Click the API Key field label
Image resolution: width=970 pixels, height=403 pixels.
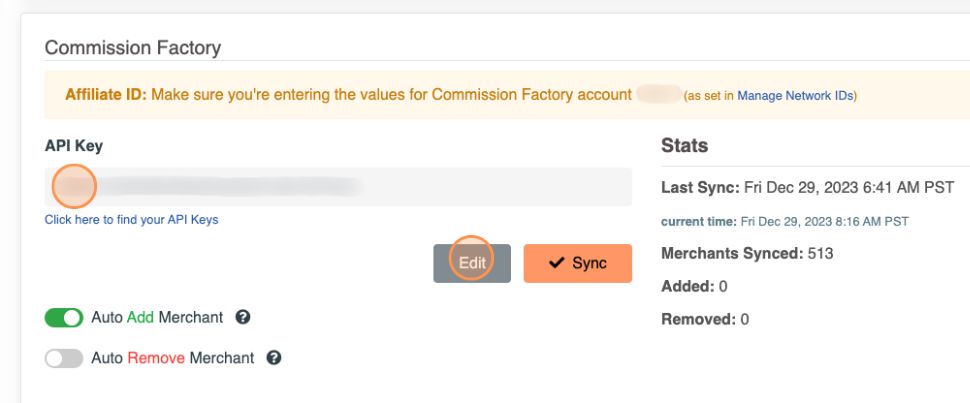74,146
